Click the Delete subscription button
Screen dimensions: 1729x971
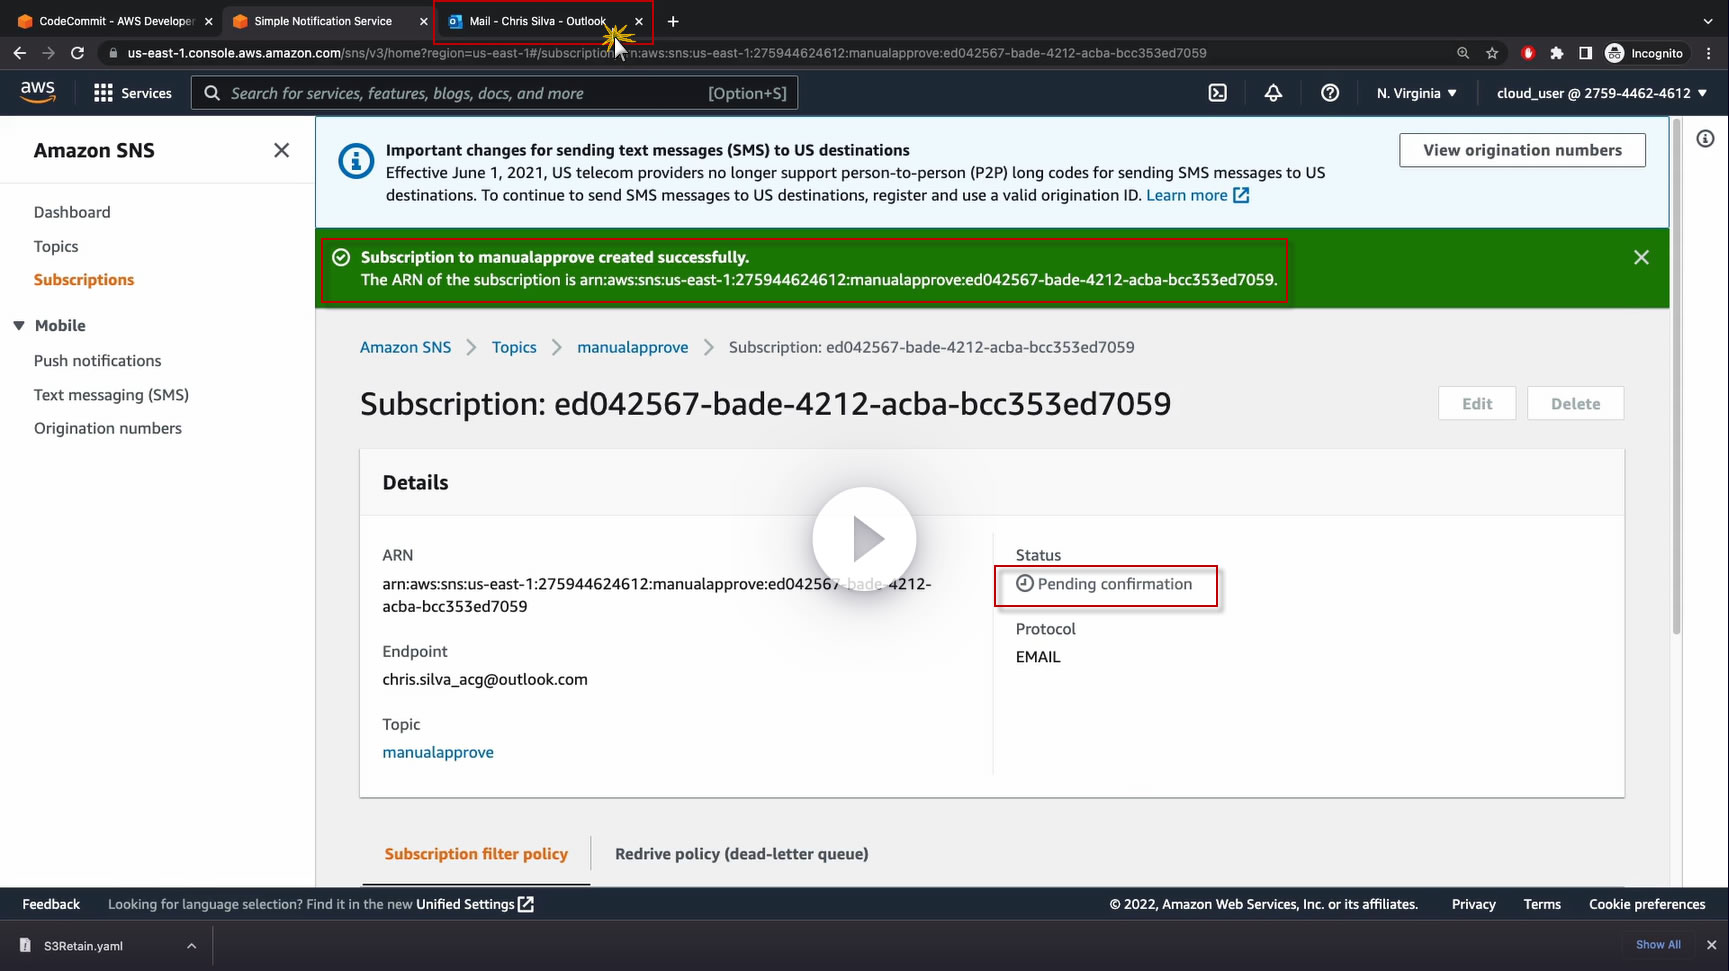coord(1575,404)
